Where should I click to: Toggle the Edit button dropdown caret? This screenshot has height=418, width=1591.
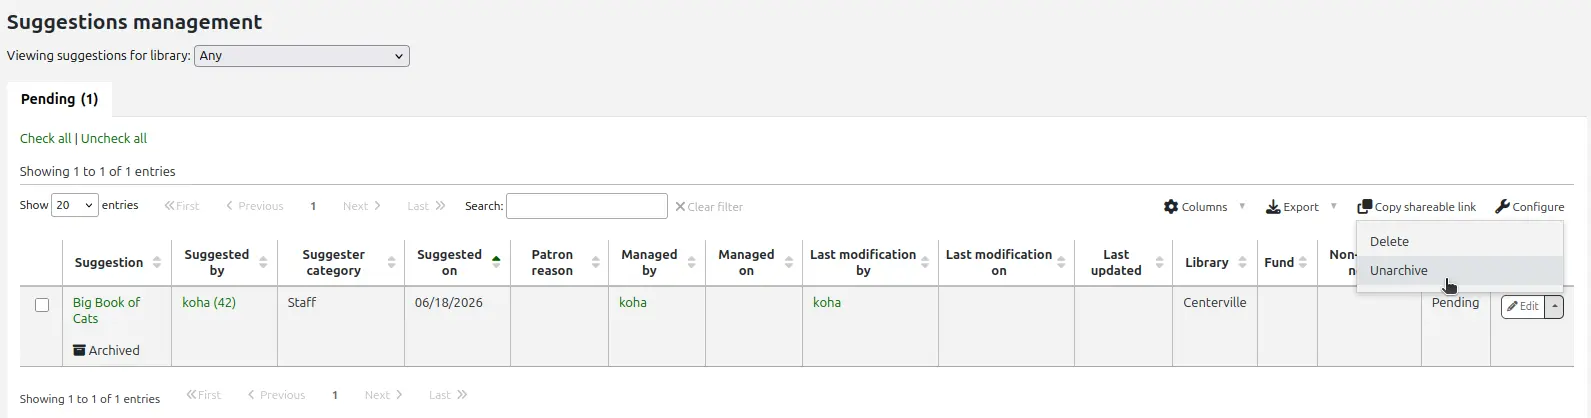(1554, 307)
